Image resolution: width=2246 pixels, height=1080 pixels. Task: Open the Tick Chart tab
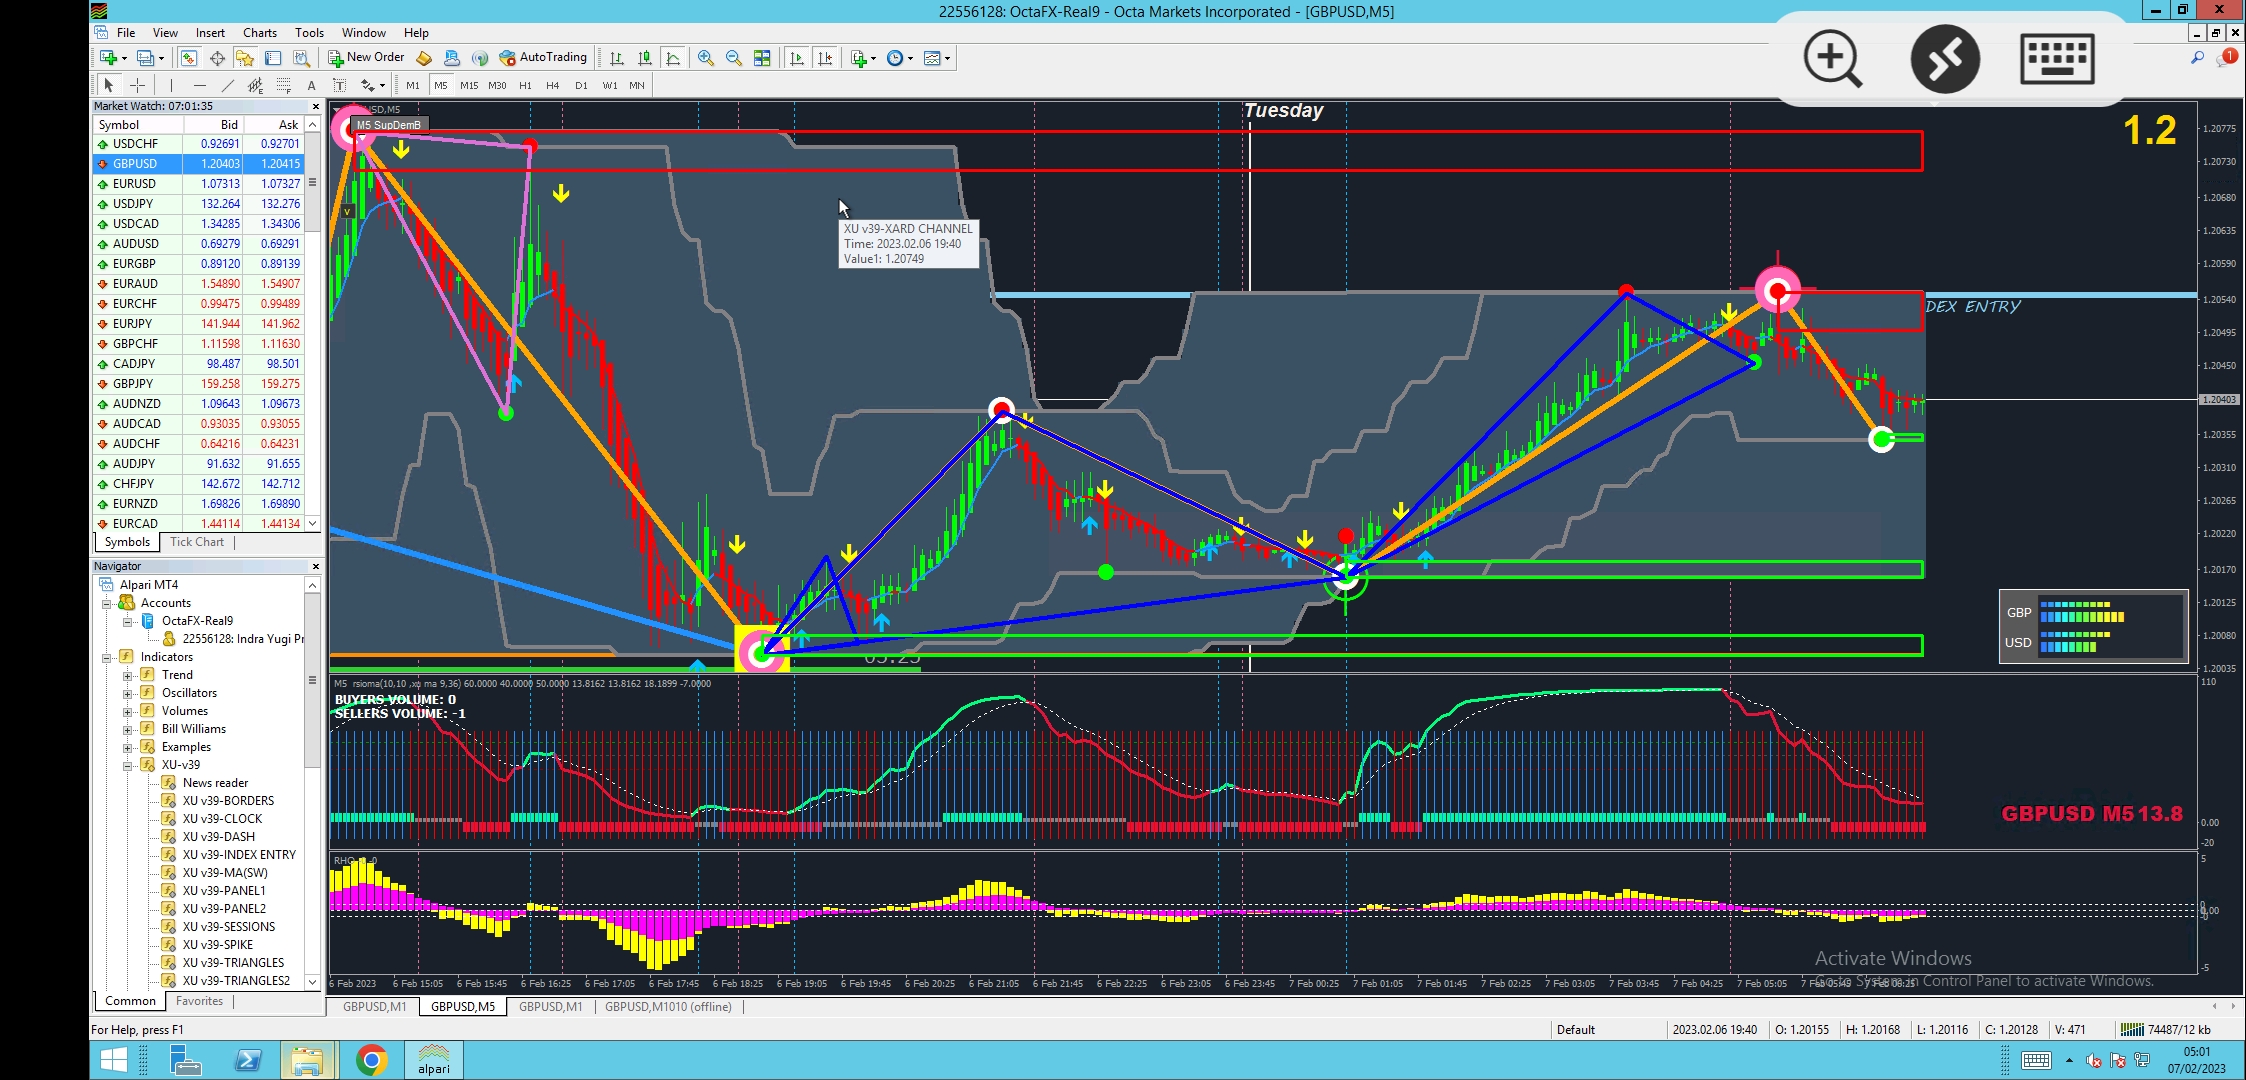[x=196, y=542]
